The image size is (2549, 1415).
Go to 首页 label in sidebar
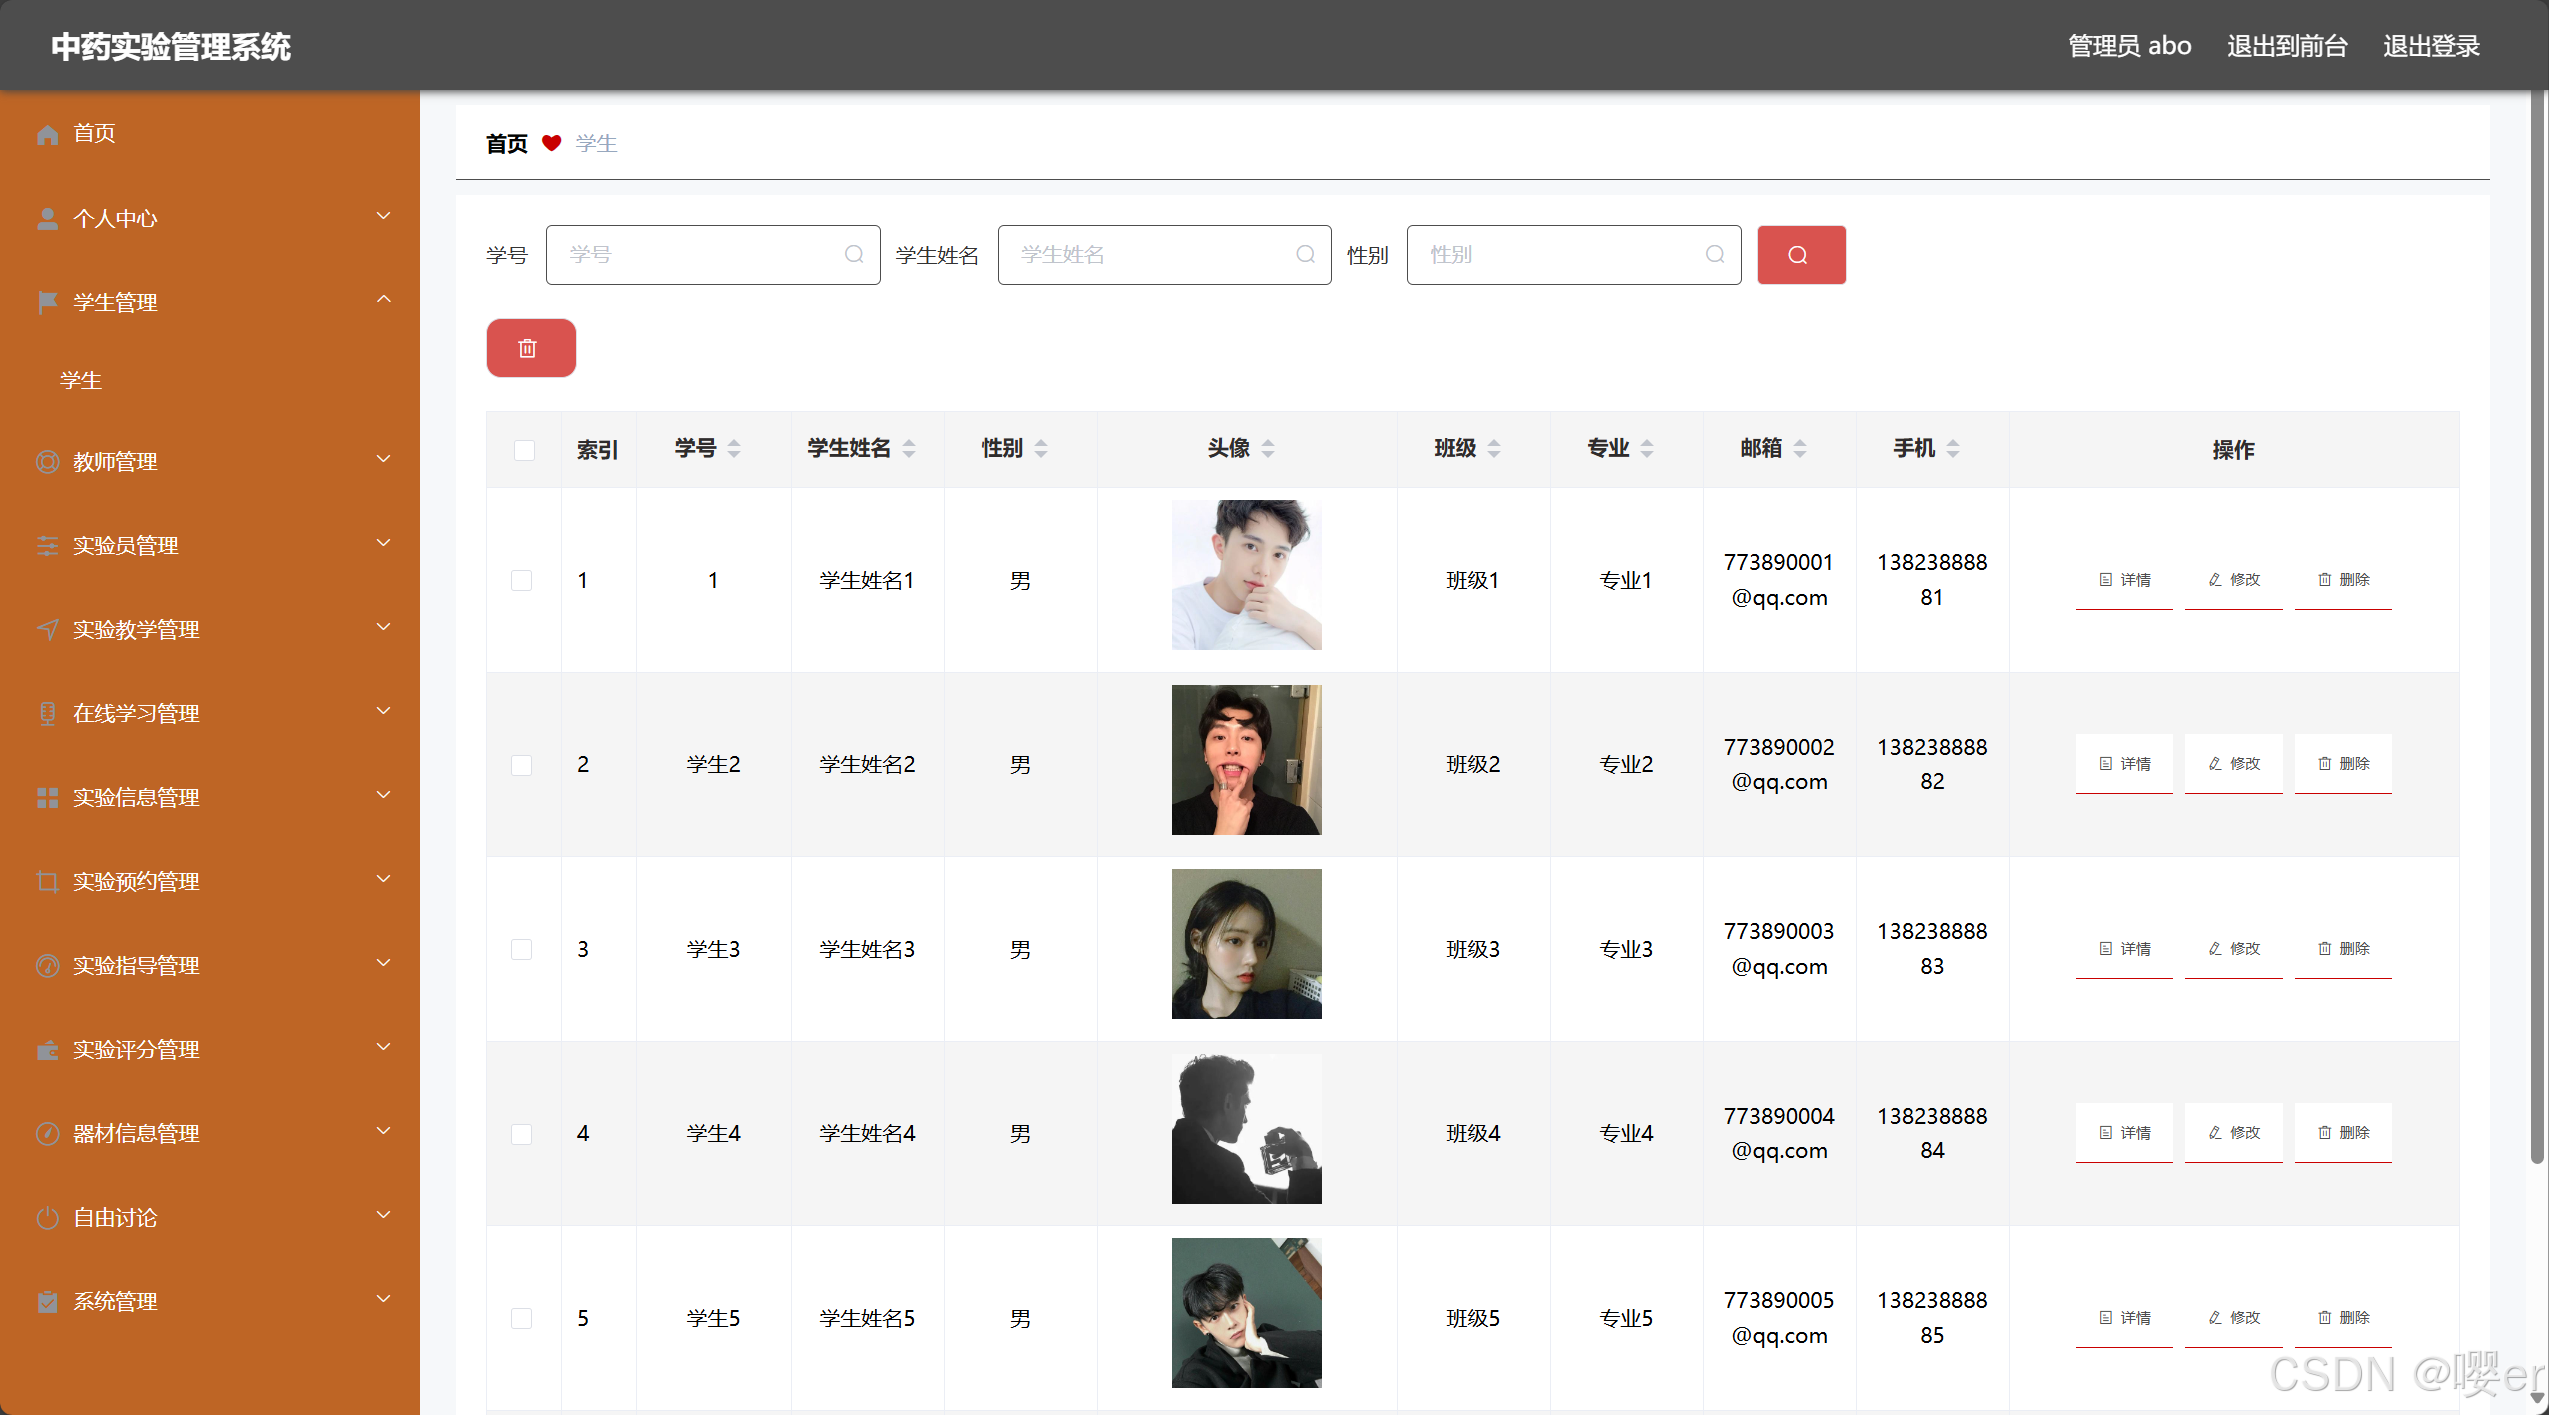(x=94, y=133)
